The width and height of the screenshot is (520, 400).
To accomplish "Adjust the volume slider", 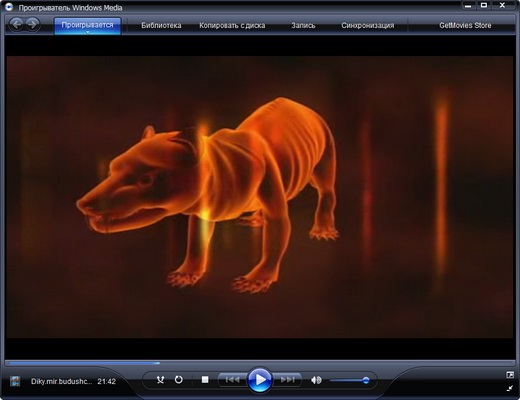I will 349,380.
